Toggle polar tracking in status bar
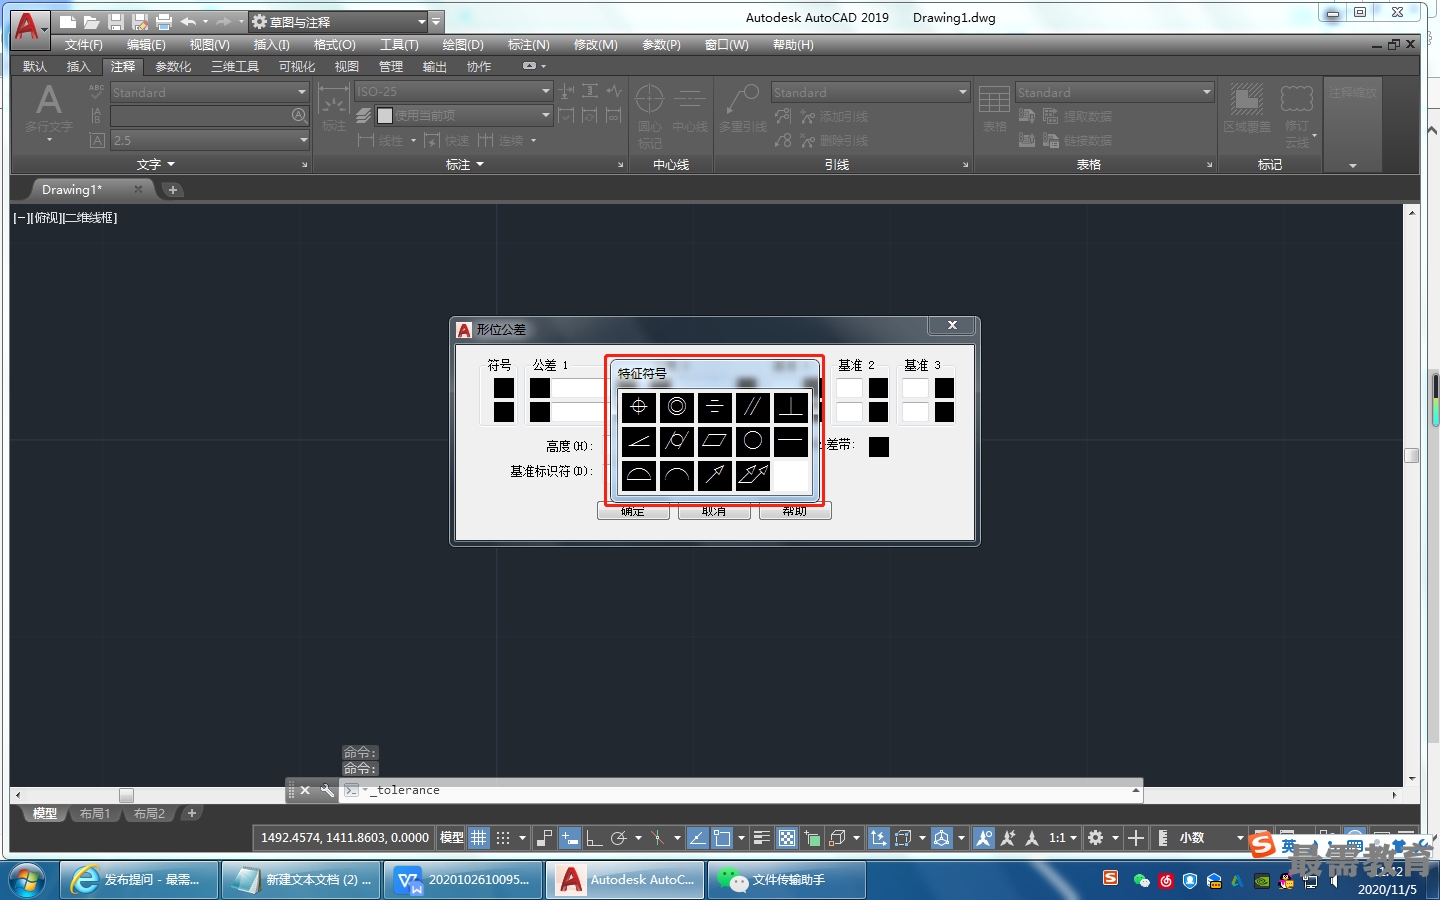The height and width of the screenshot is (900, 1440). point(619,838)
